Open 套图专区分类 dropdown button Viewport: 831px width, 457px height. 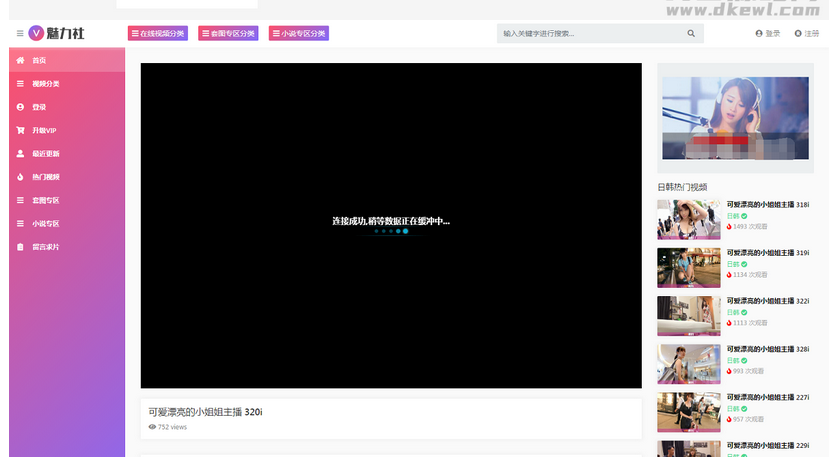point(228,33)
